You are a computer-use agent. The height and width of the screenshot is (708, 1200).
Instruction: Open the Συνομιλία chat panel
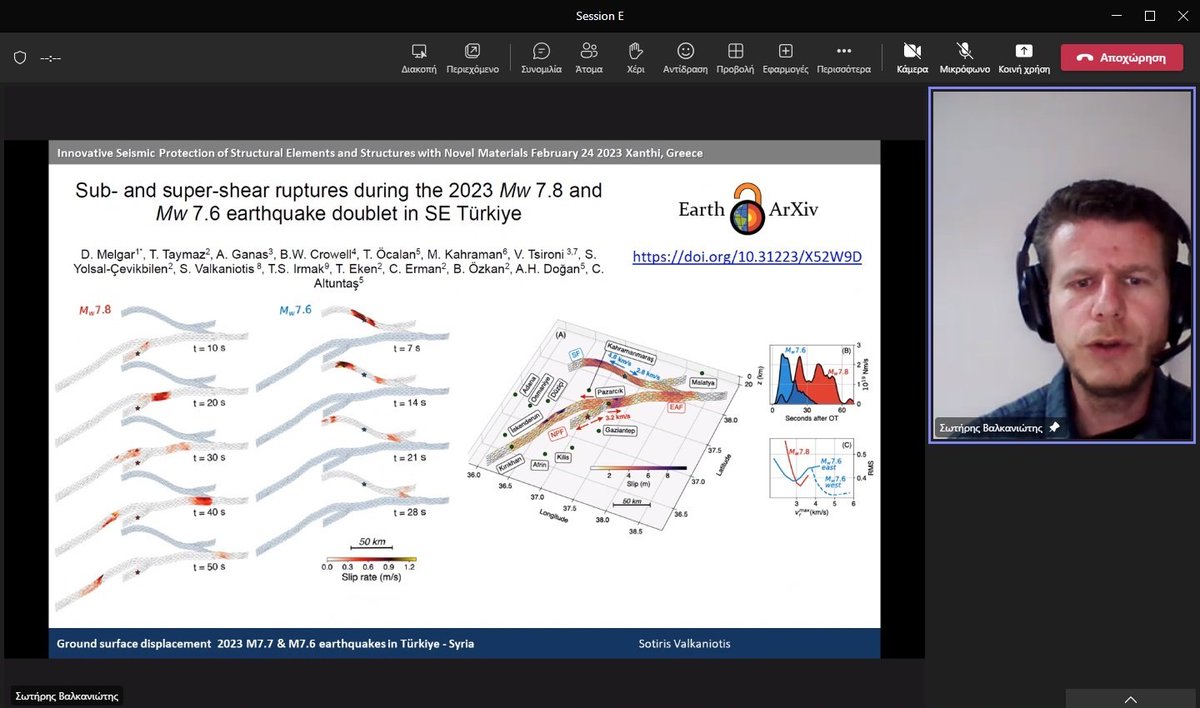click(541, 58)
